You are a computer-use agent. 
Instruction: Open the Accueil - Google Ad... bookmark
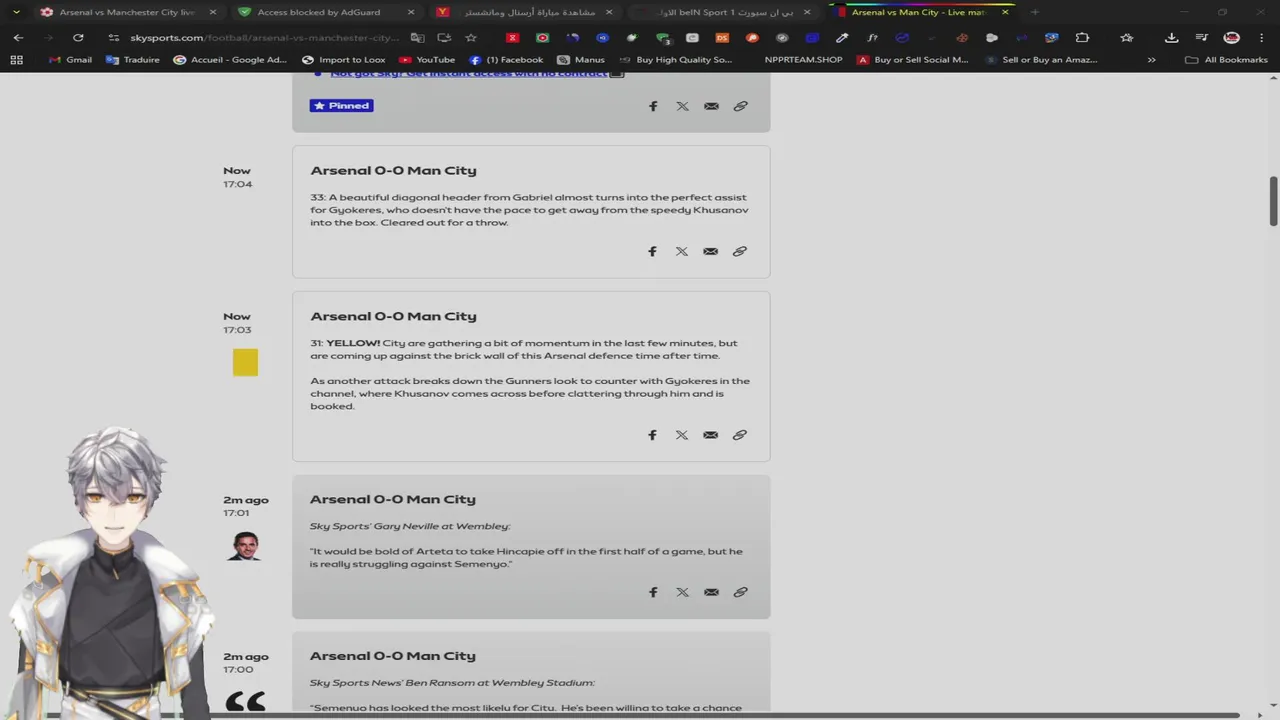[x=230, y=60]
